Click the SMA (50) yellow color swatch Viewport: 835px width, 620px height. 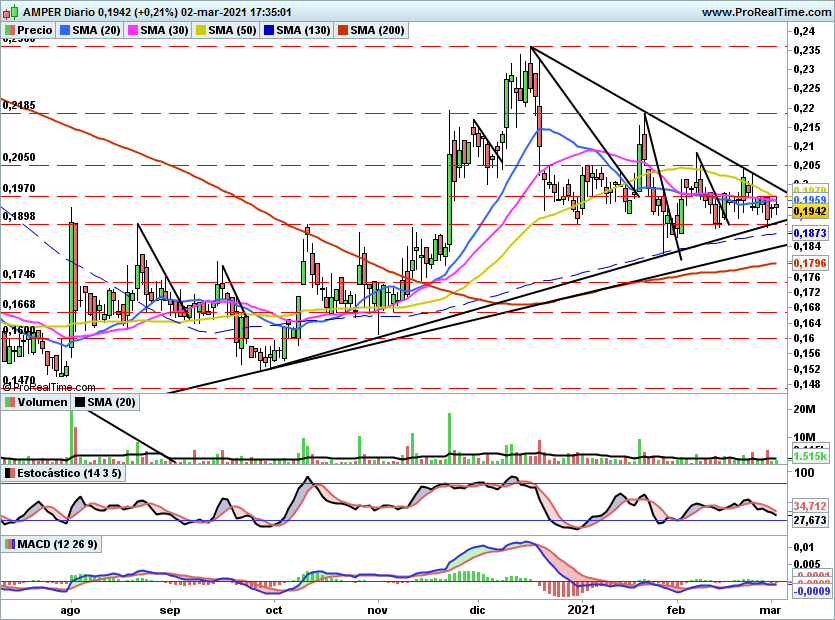point(201,30)
